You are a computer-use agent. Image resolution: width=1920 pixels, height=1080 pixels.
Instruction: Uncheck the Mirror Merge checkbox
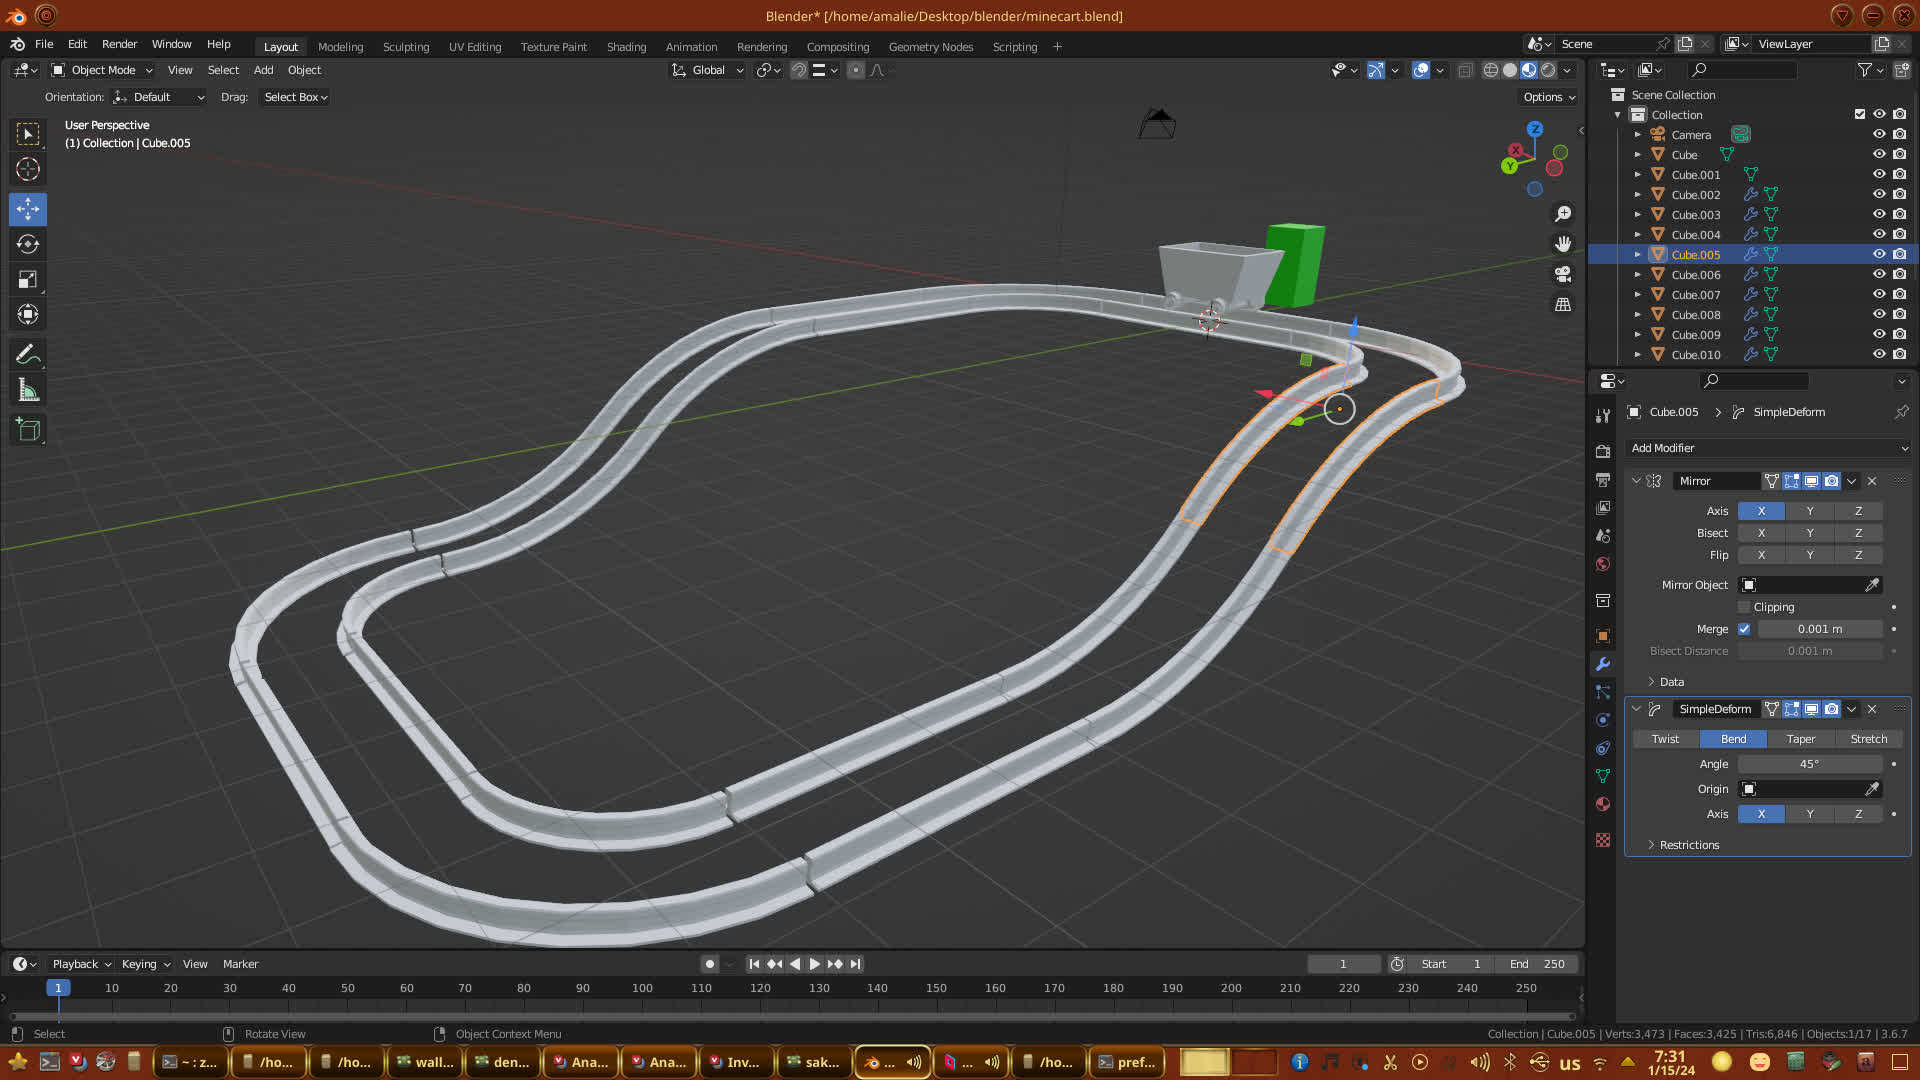click(1744, 629)
